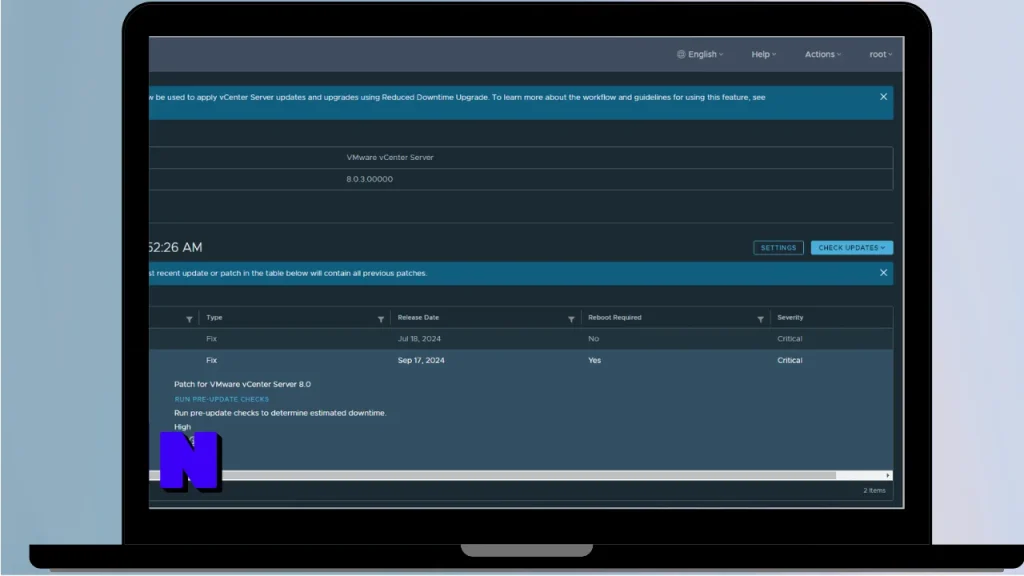Dismiss the Reduced Downtime Upgrade banner
This screenshot has width=1024, height=576.
(x=884, y=97)
